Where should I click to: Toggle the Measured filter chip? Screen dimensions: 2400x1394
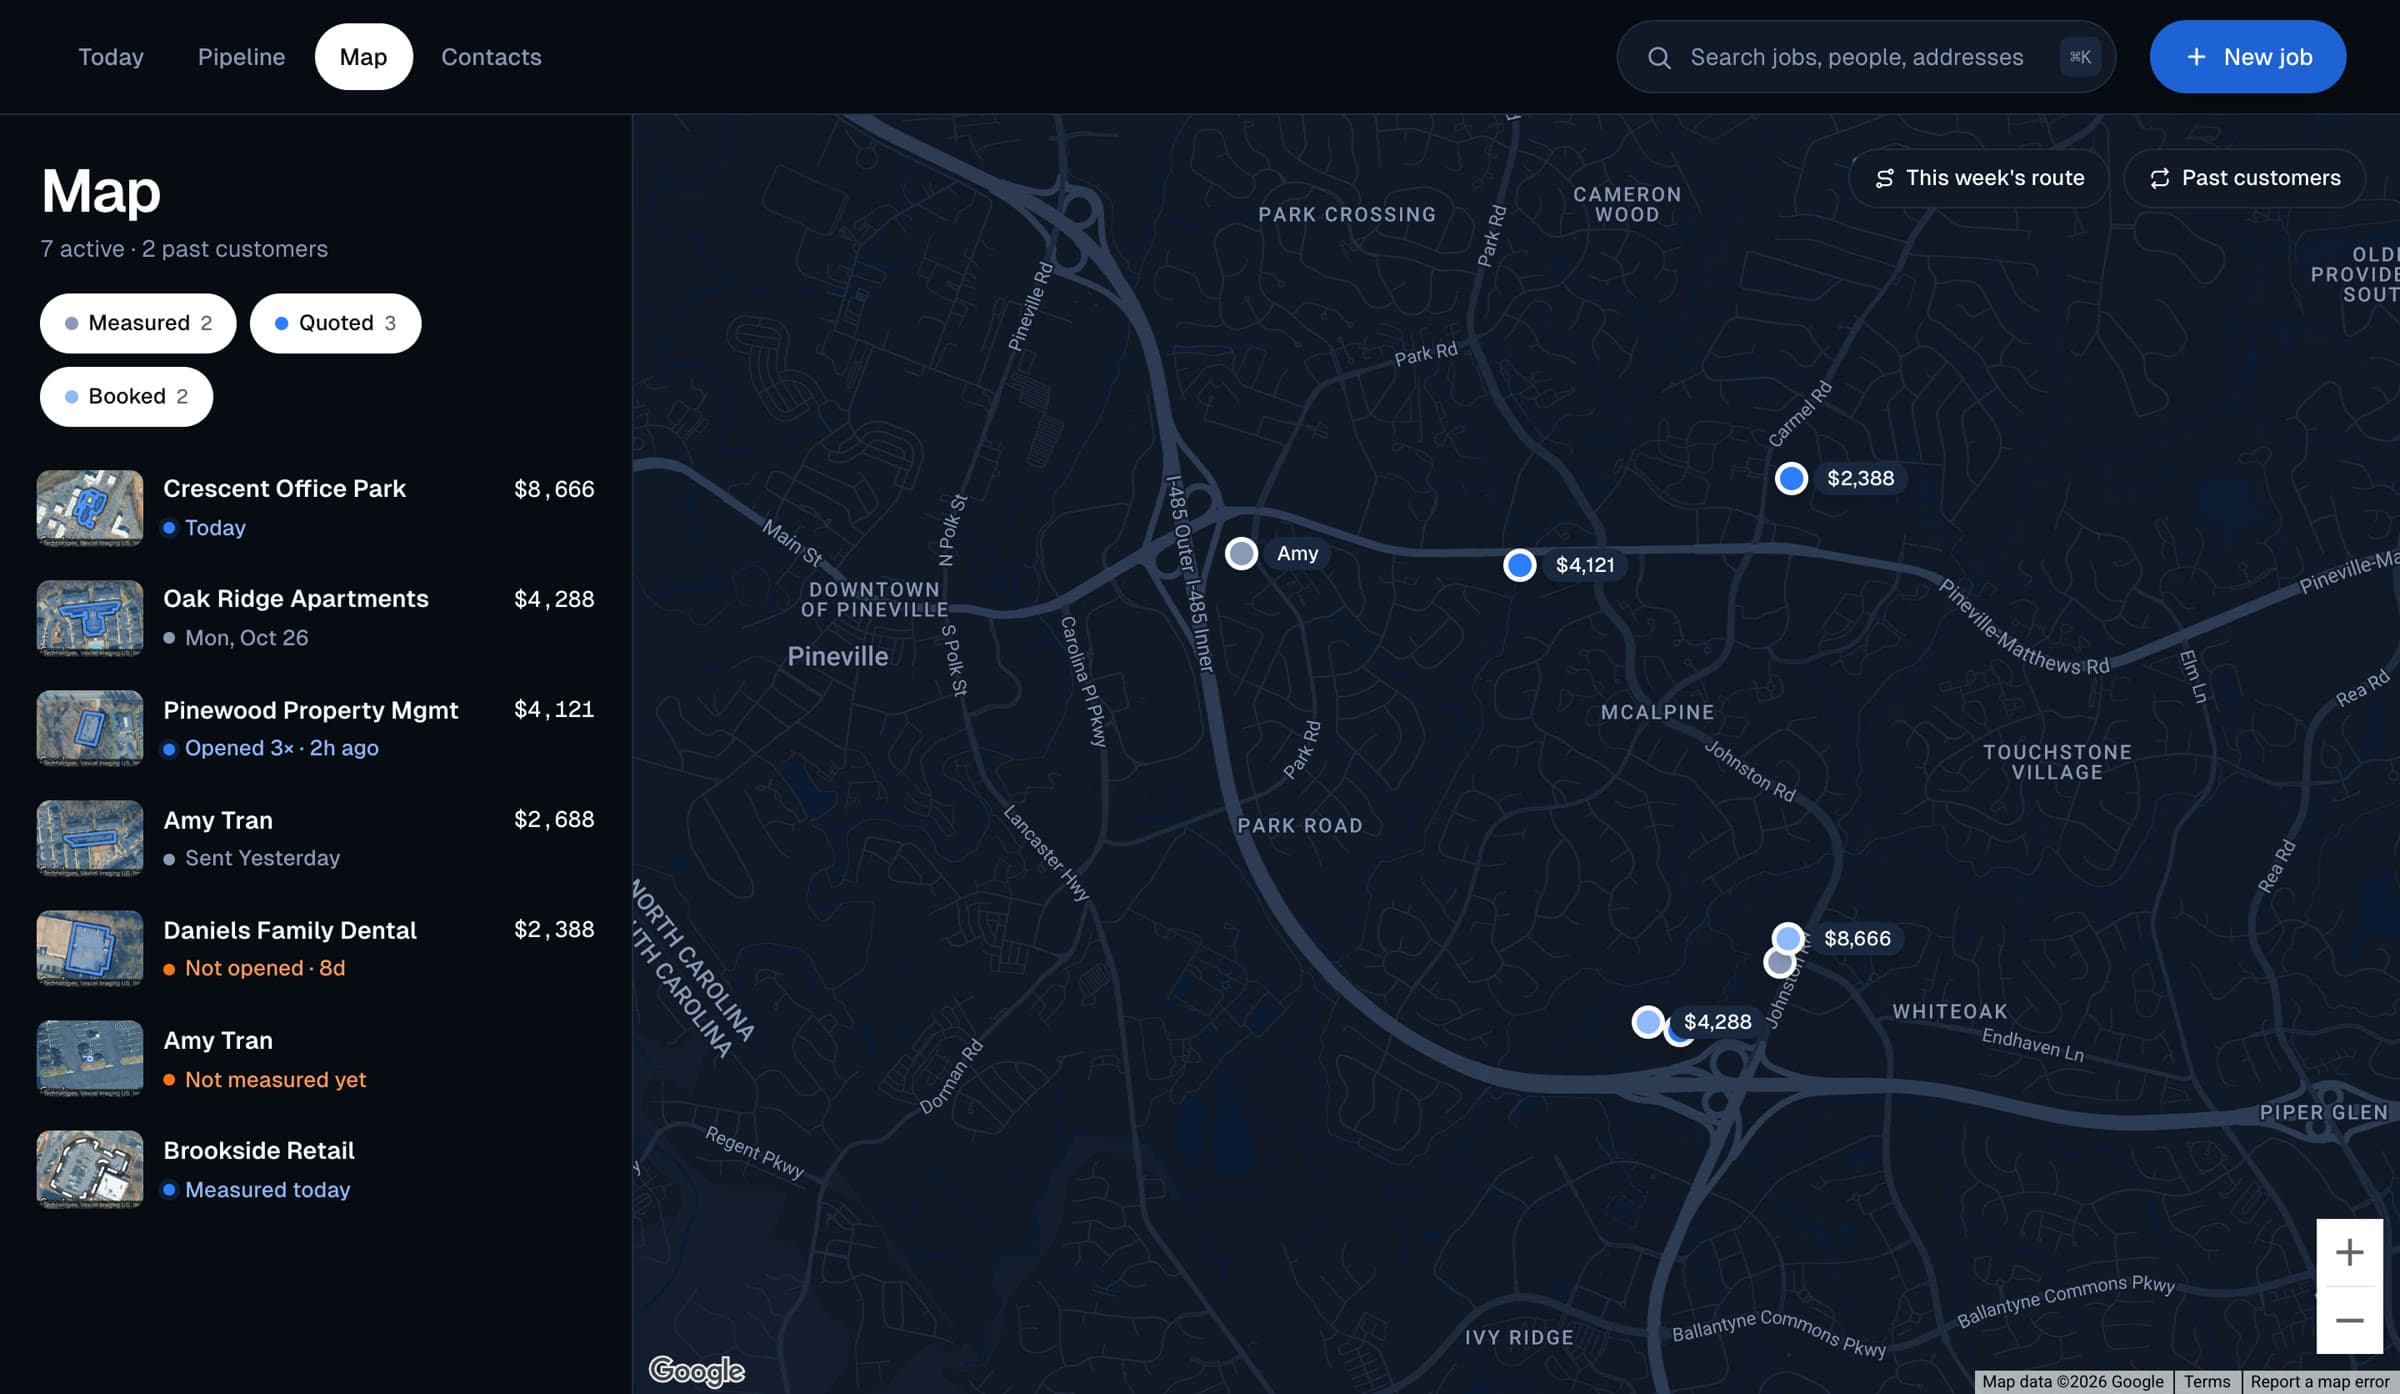pos(138,323)
